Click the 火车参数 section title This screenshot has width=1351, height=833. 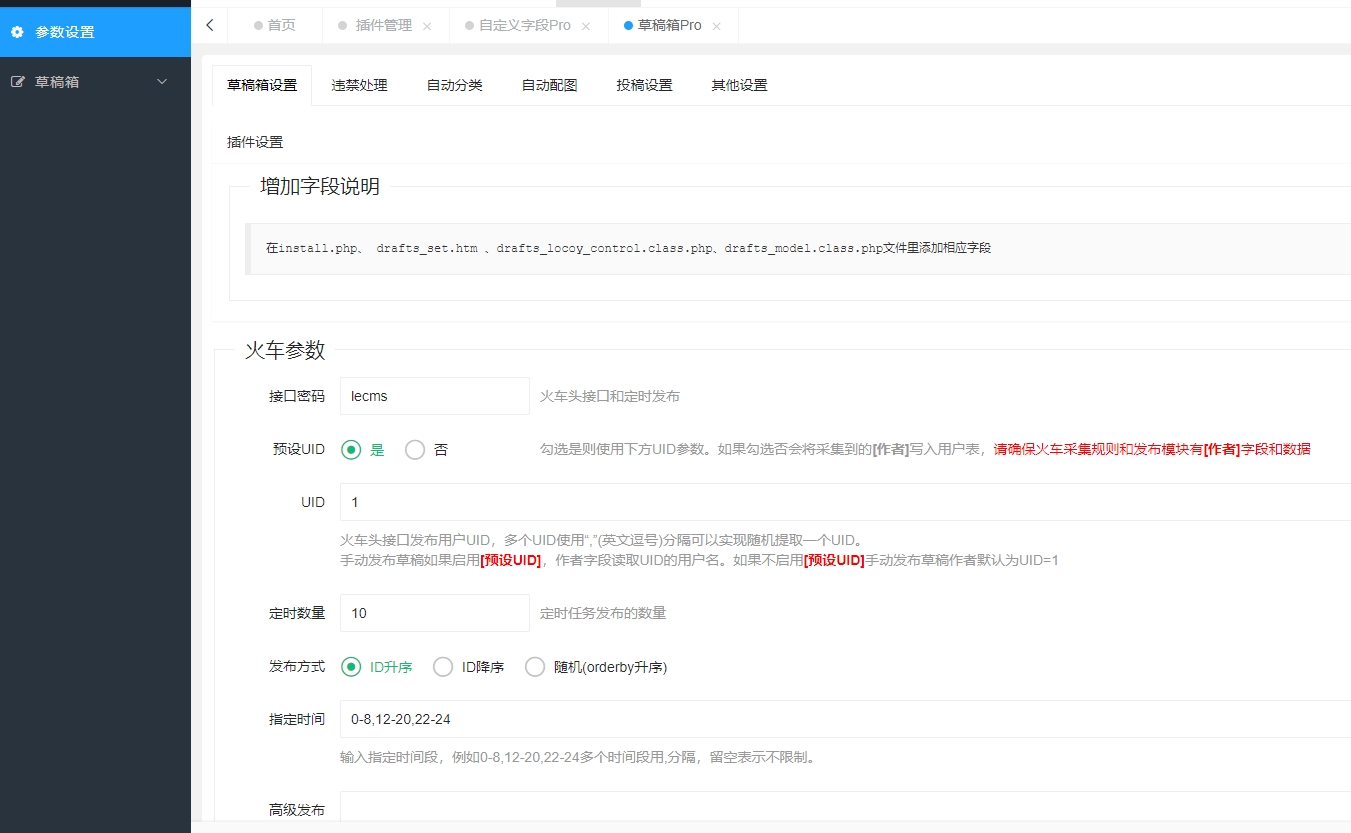pos(285,351)
